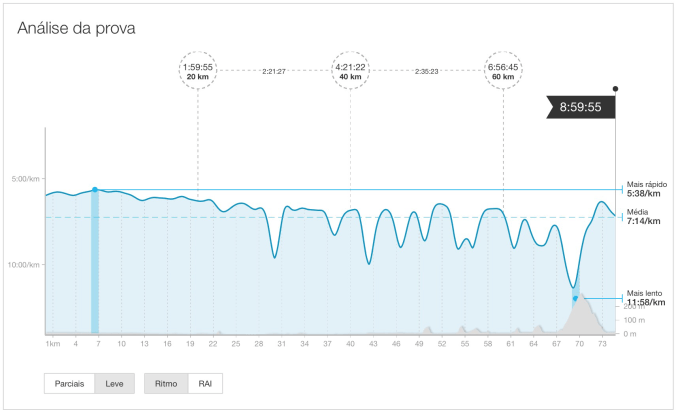Click the 8:59:55 finish time flag

(x=580, y=107)
